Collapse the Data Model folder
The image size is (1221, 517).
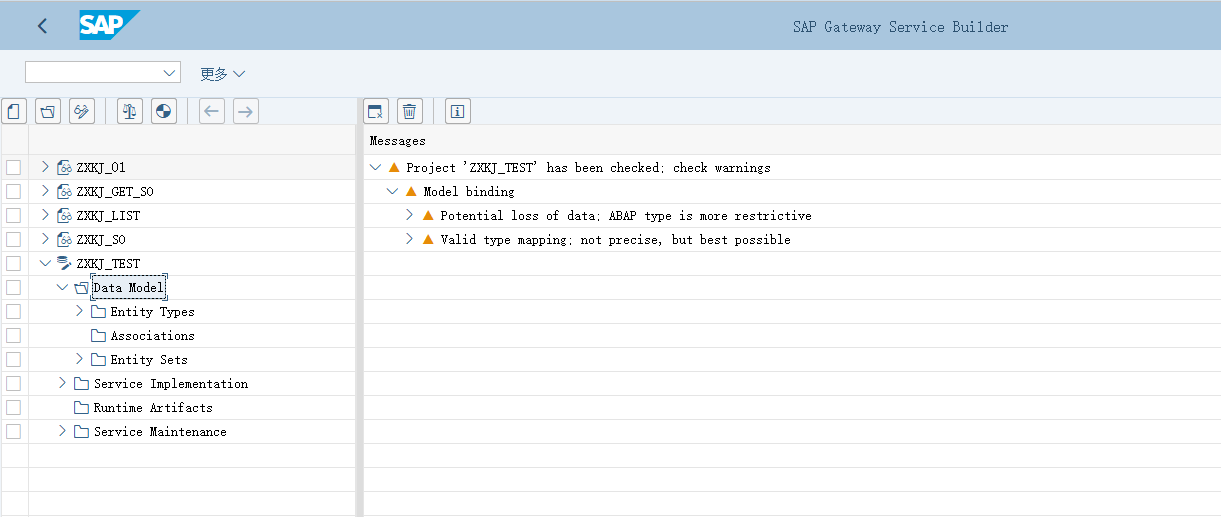pos(62,287)
